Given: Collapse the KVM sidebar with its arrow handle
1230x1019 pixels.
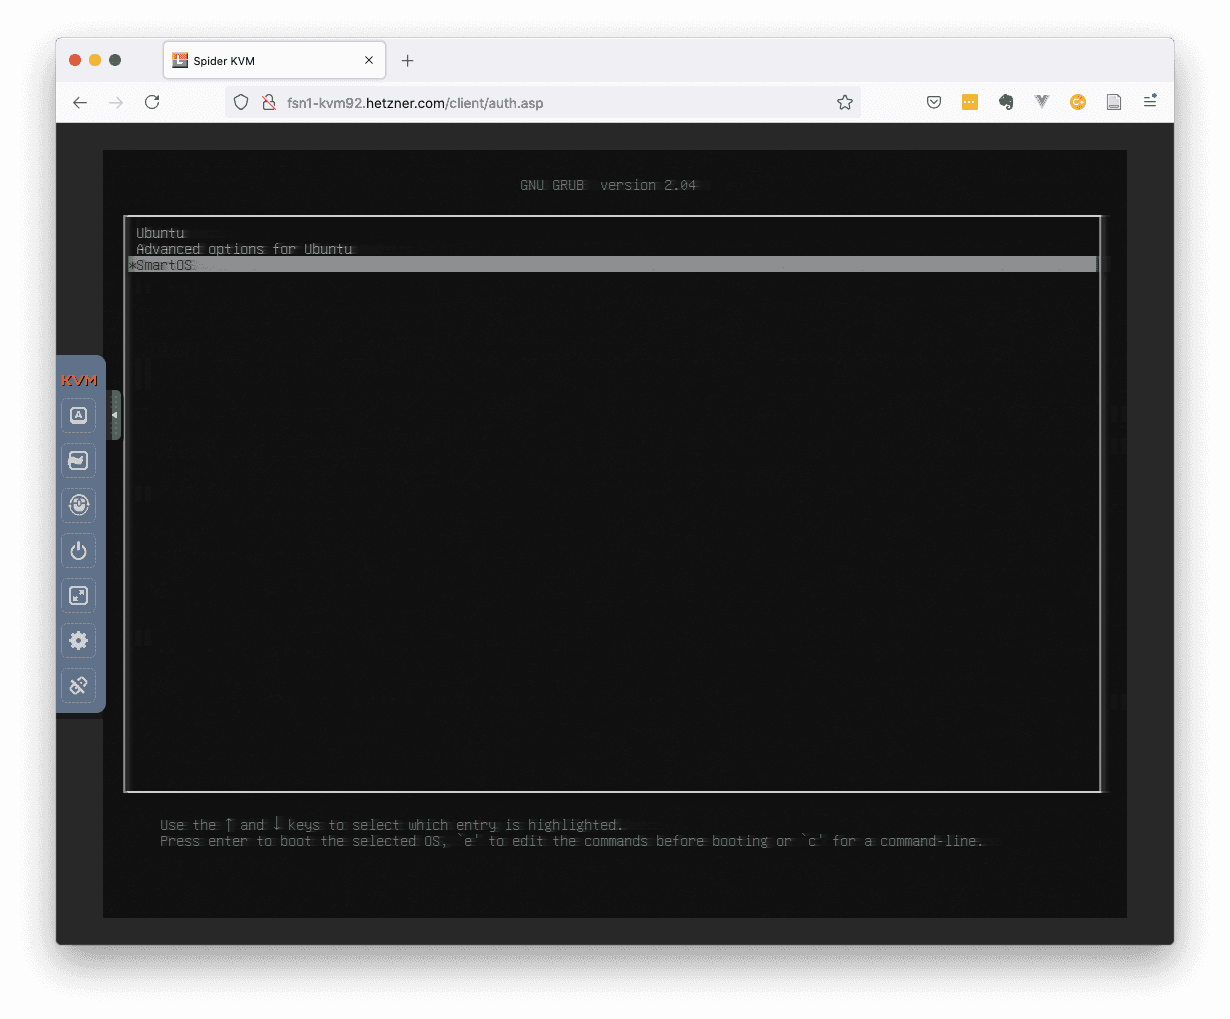Looking at the screenshot, I should [115, 414].
